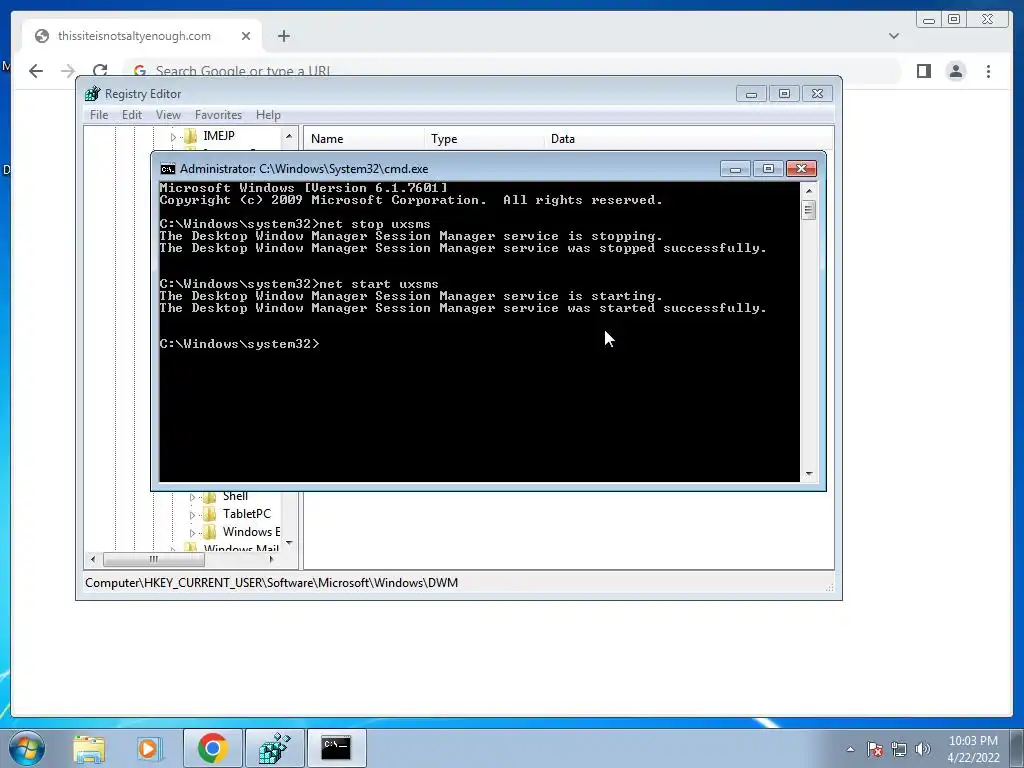Viewport: 1024px width, 768px height.
Task: Click Show desktop button at taskbar end
Action: (x=1018, y=748)
